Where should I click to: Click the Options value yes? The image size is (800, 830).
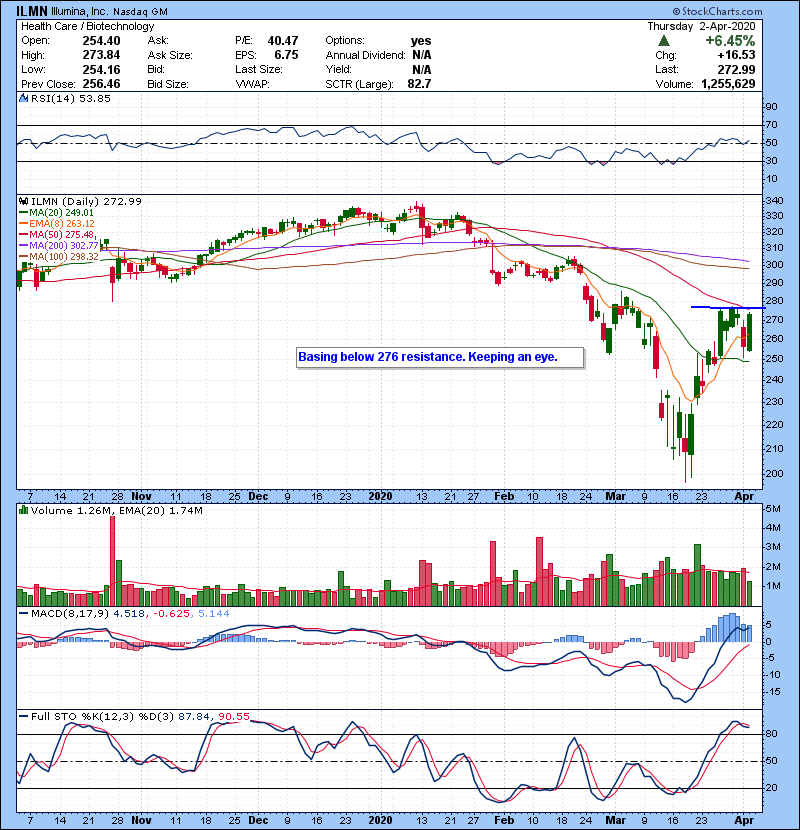tap(421, 41)
